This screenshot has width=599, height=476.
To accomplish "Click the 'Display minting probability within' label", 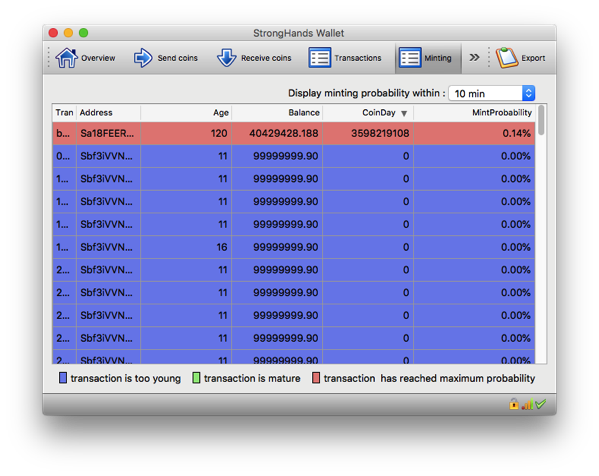I will pos(367,93).
